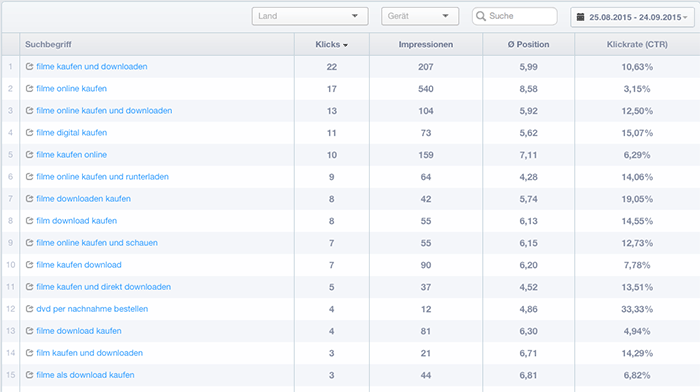The image size is (700, 392).
Task: Click external icon next to 'filme digital kaufen'
Action: coord(29,133)
